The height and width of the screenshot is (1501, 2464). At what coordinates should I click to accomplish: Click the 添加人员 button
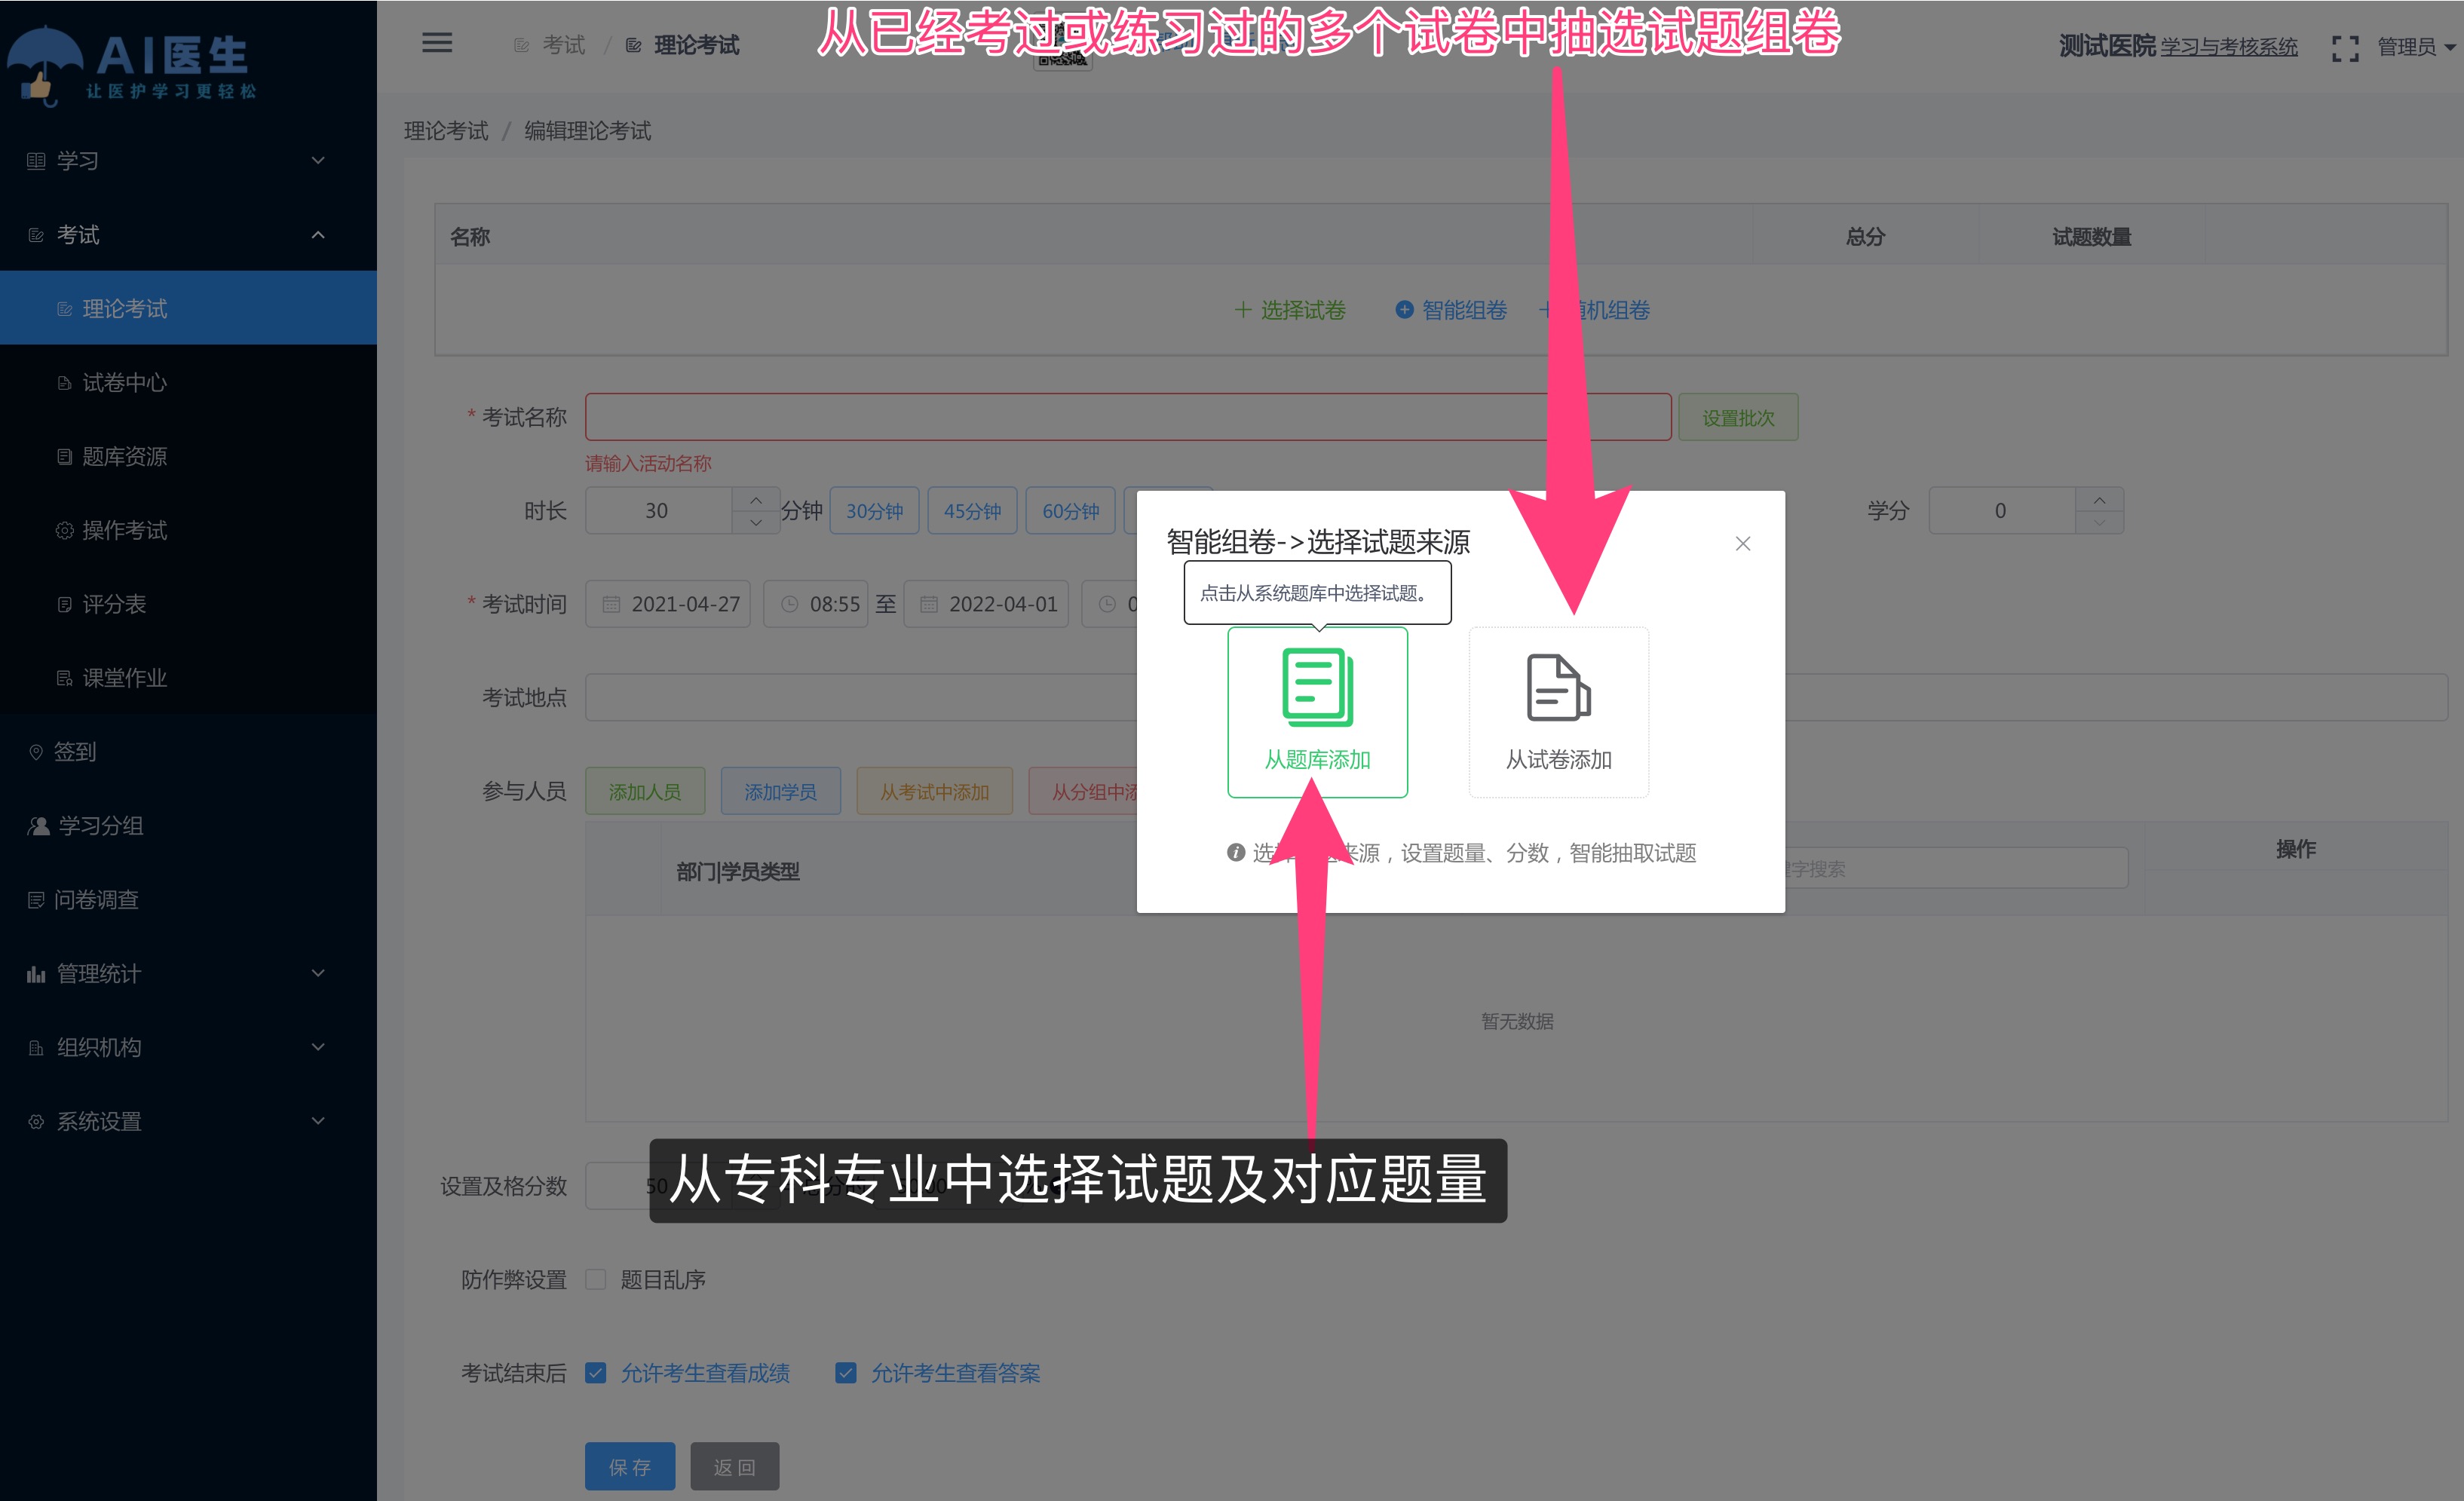pyautogui.click(x=645, y=791)
